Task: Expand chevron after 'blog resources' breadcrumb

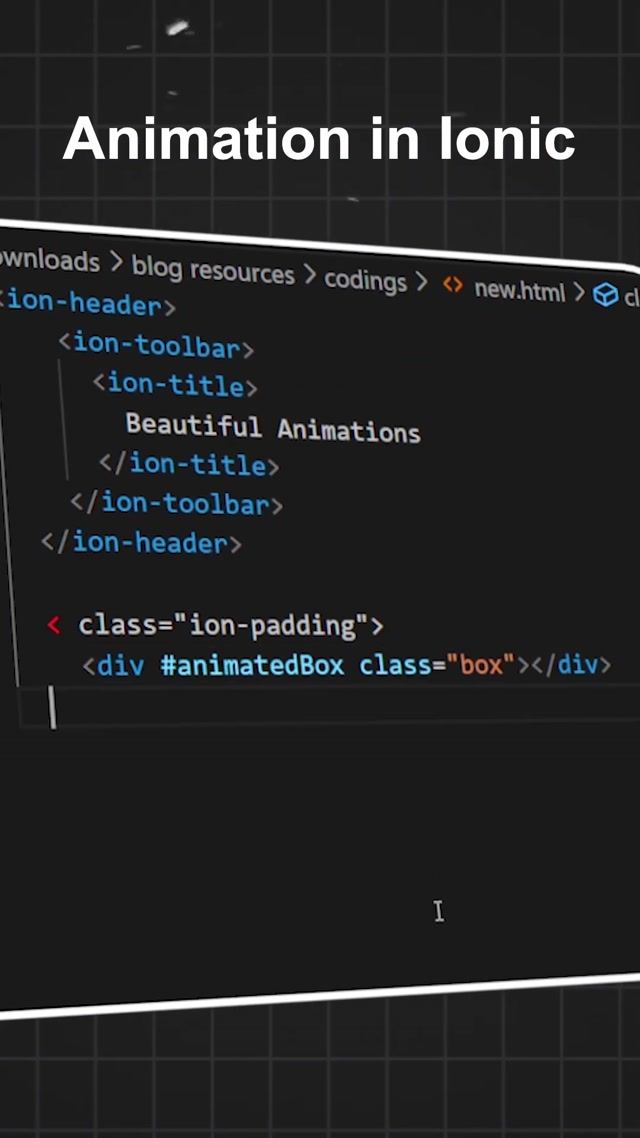Action: click(309, 276)
